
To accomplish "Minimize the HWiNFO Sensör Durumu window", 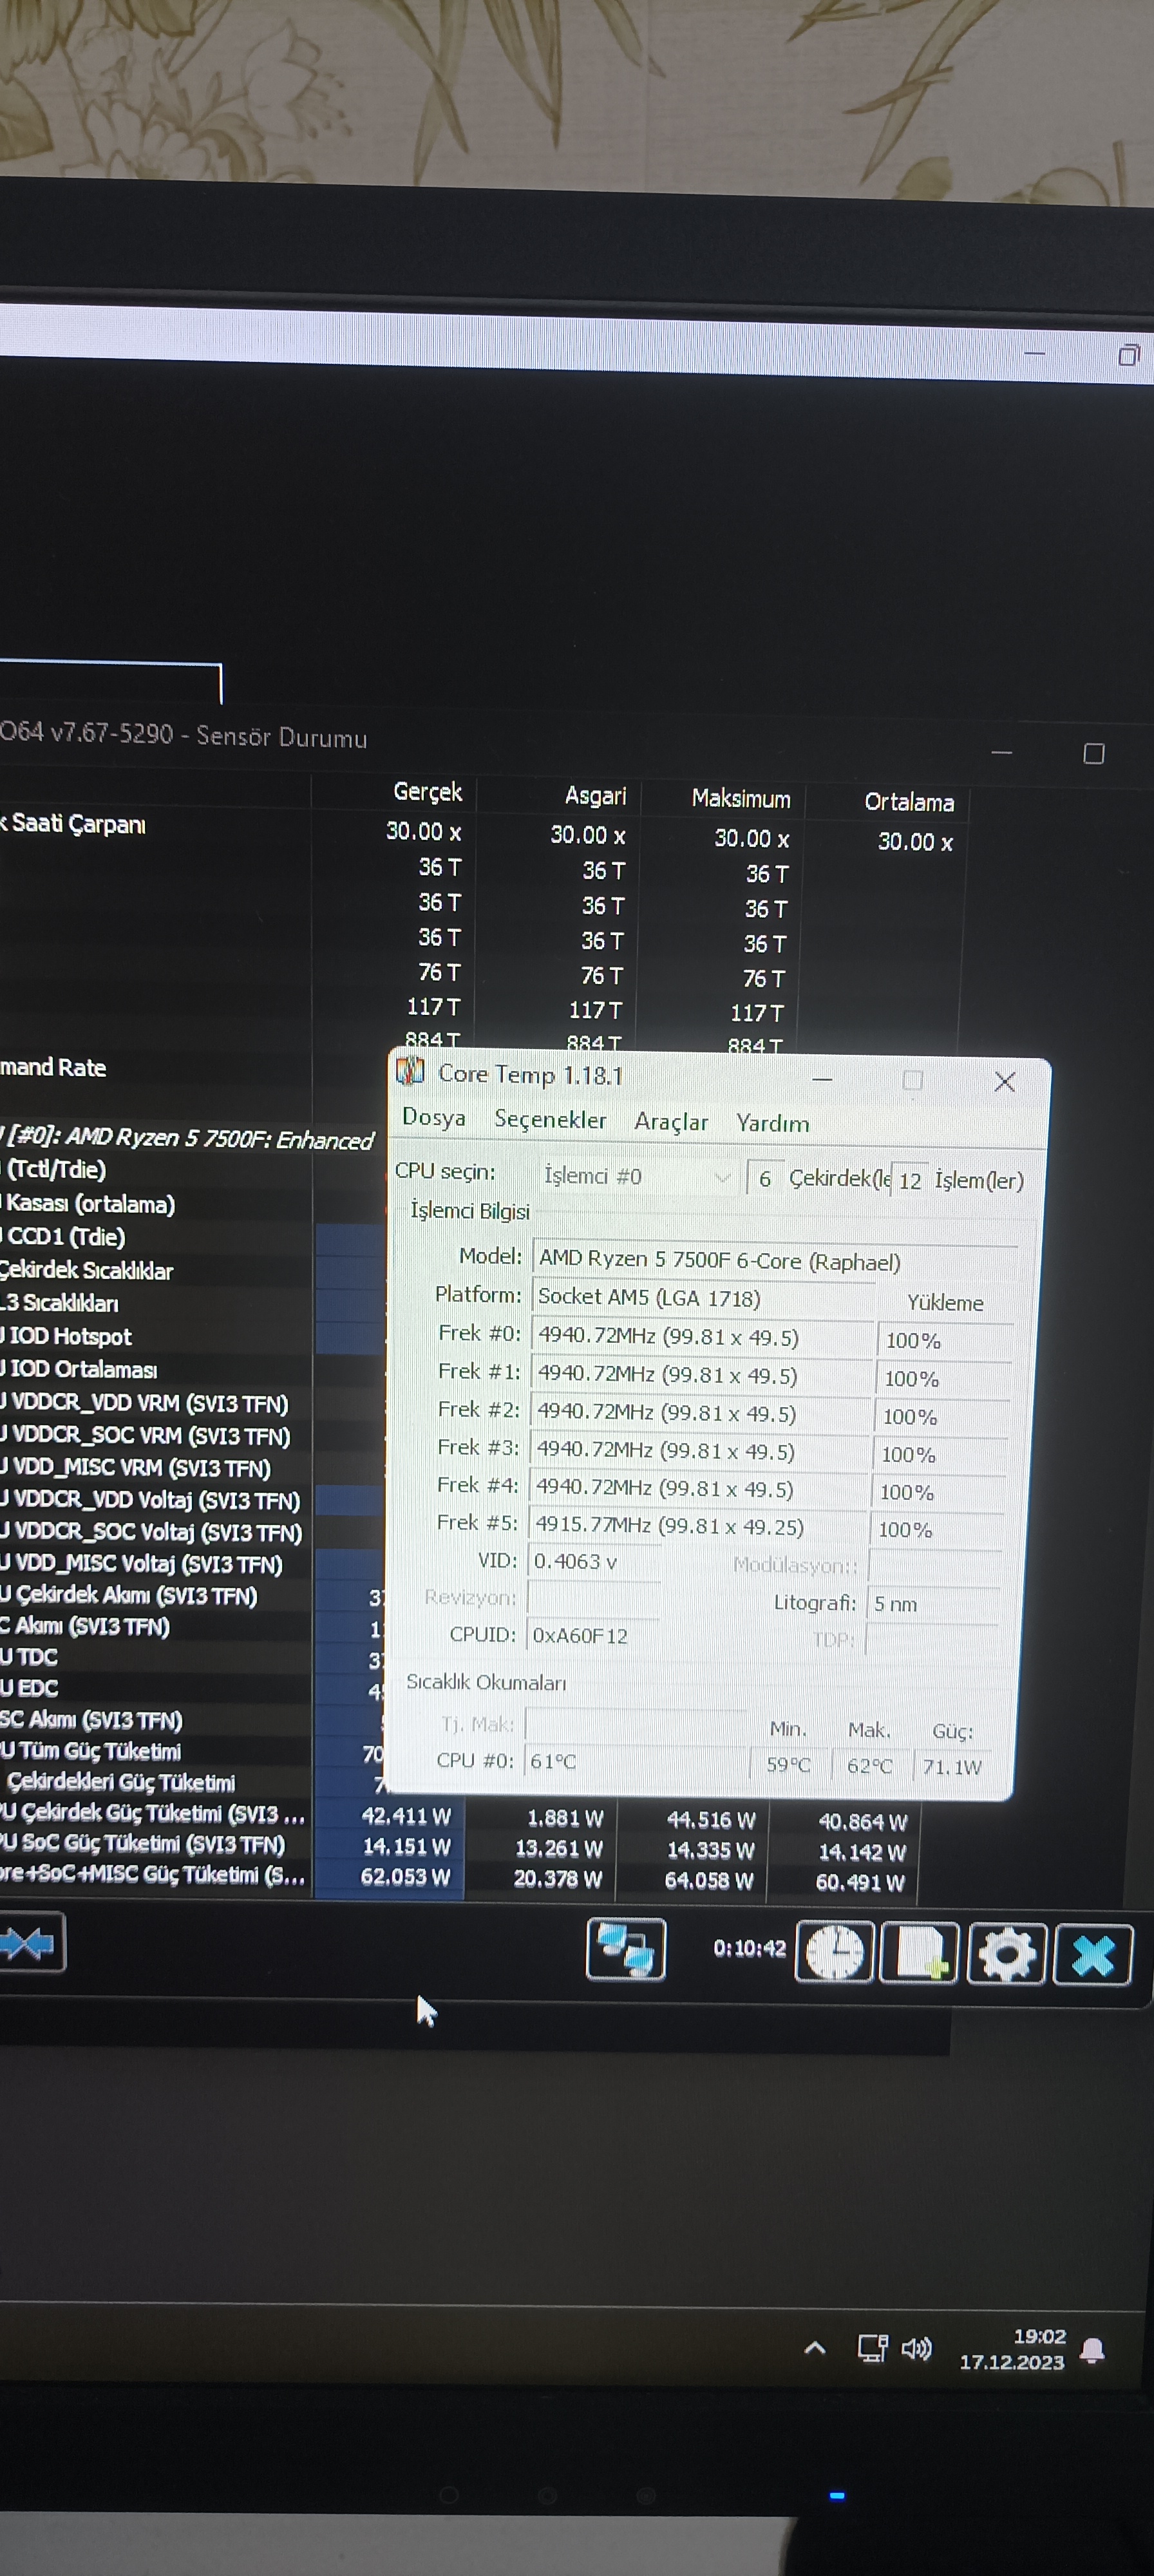I will (x=1002, y=753).
